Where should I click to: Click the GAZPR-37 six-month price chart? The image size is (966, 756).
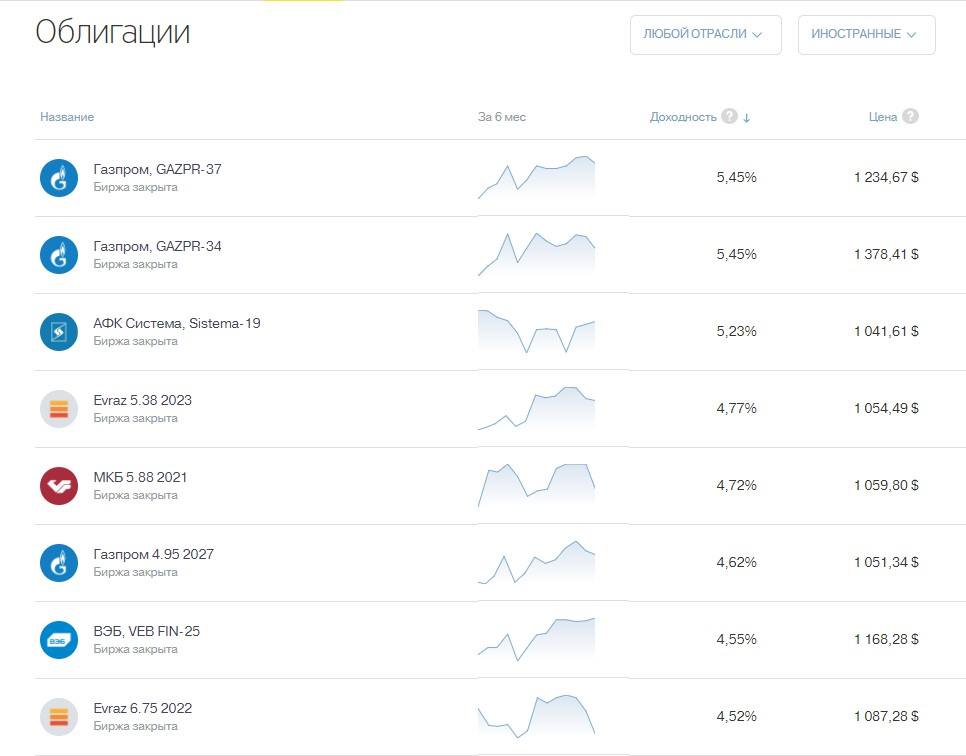pyautogui.click(x=536, y=177)
